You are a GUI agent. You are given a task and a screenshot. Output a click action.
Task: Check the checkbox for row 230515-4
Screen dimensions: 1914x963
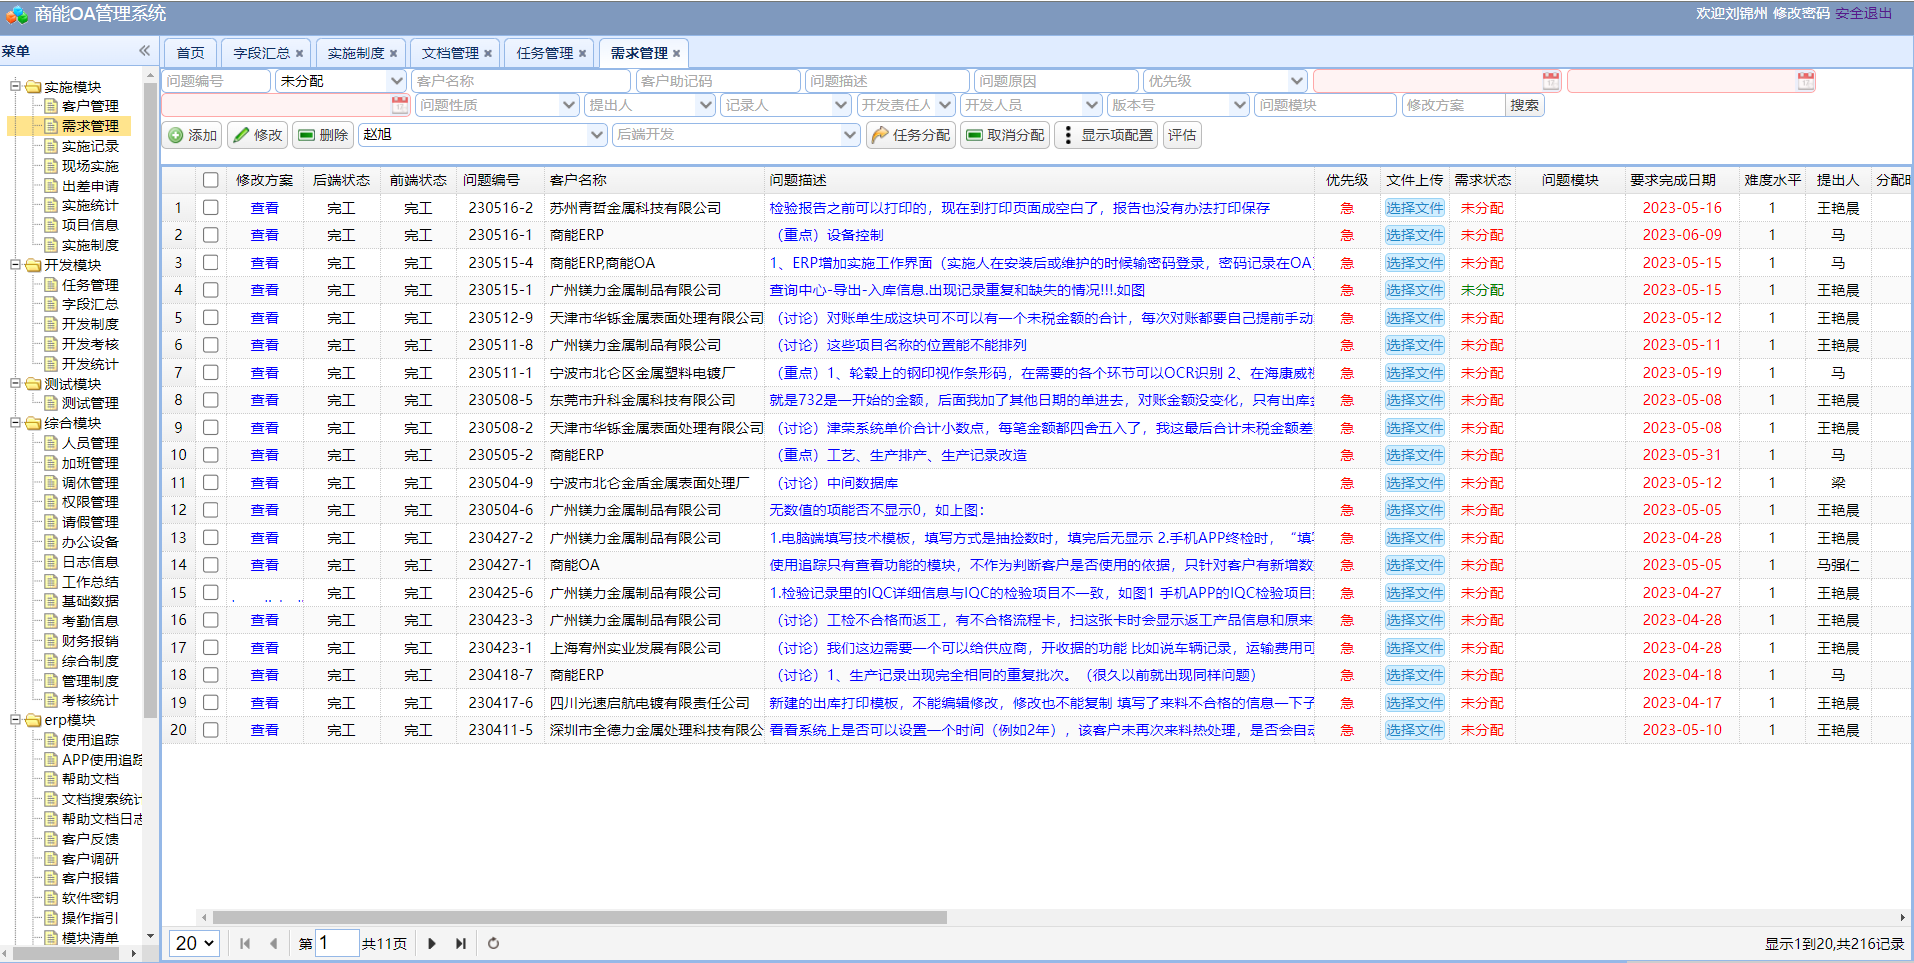pos(210,263)
